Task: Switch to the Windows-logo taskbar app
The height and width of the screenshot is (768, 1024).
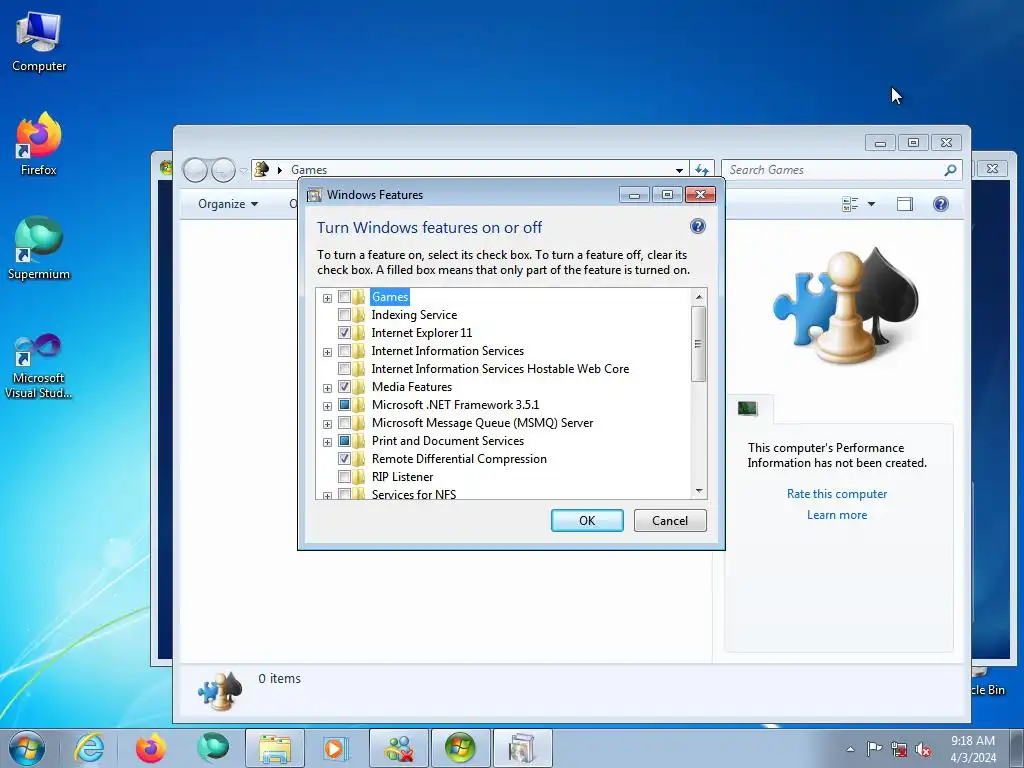Action: [x=460, y=748]
